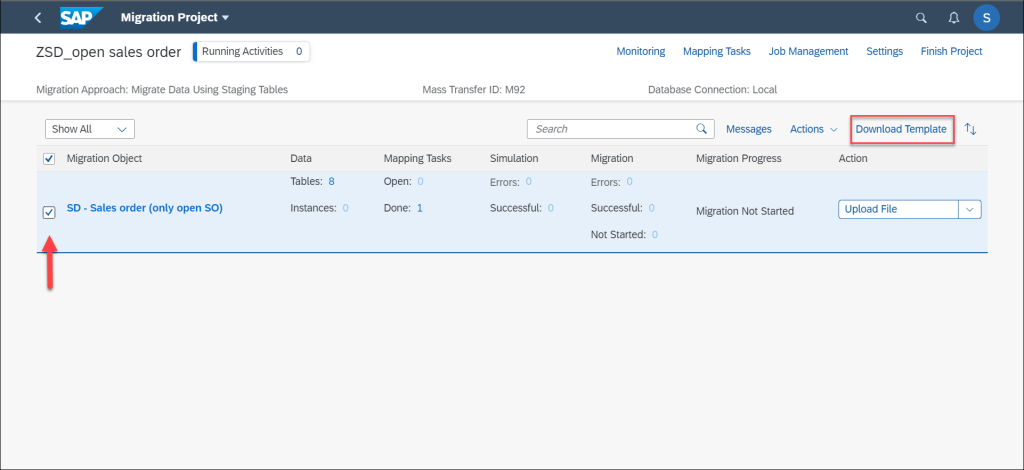Image resolution: width=1024 pixels, height=470 pixels.
Task: Click Simulation Successful count 0
Action: tap(551, 208)
